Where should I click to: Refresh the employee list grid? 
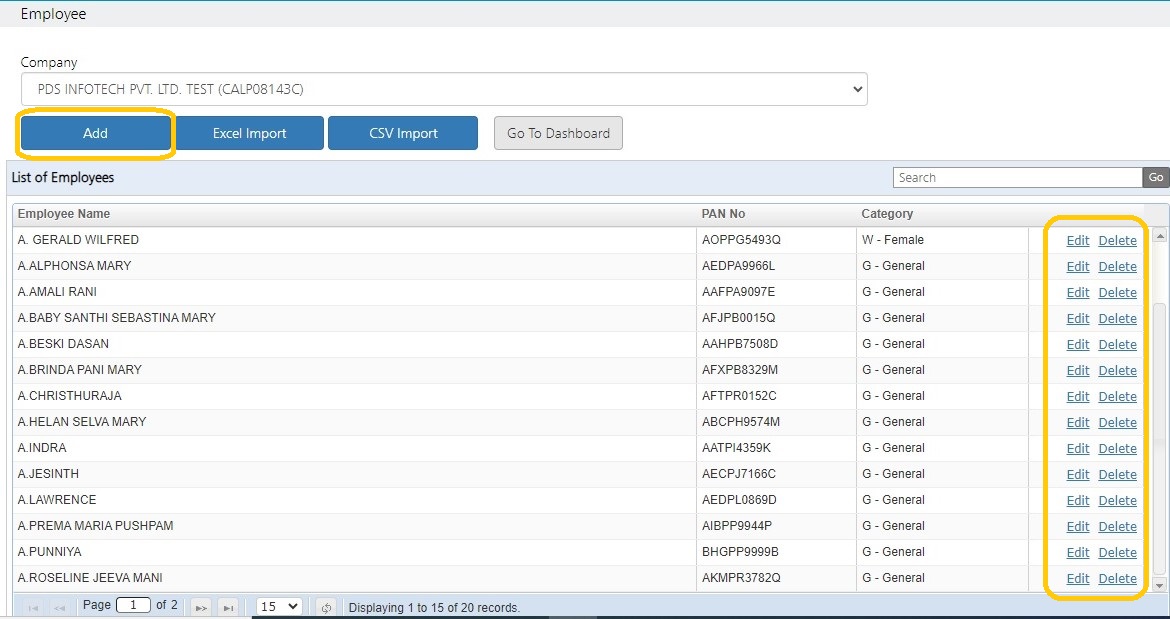pyautogui.click(x=326, y=608)
